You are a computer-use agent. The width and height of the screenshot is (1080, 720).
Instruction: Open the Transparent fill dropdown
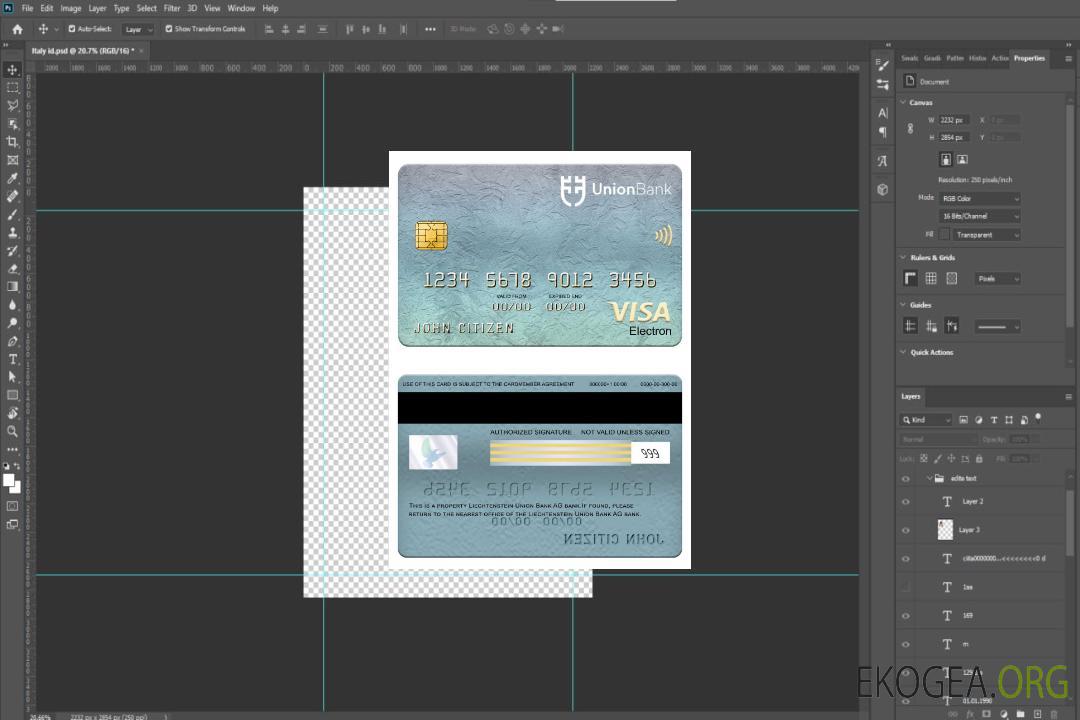pos(987,235)
